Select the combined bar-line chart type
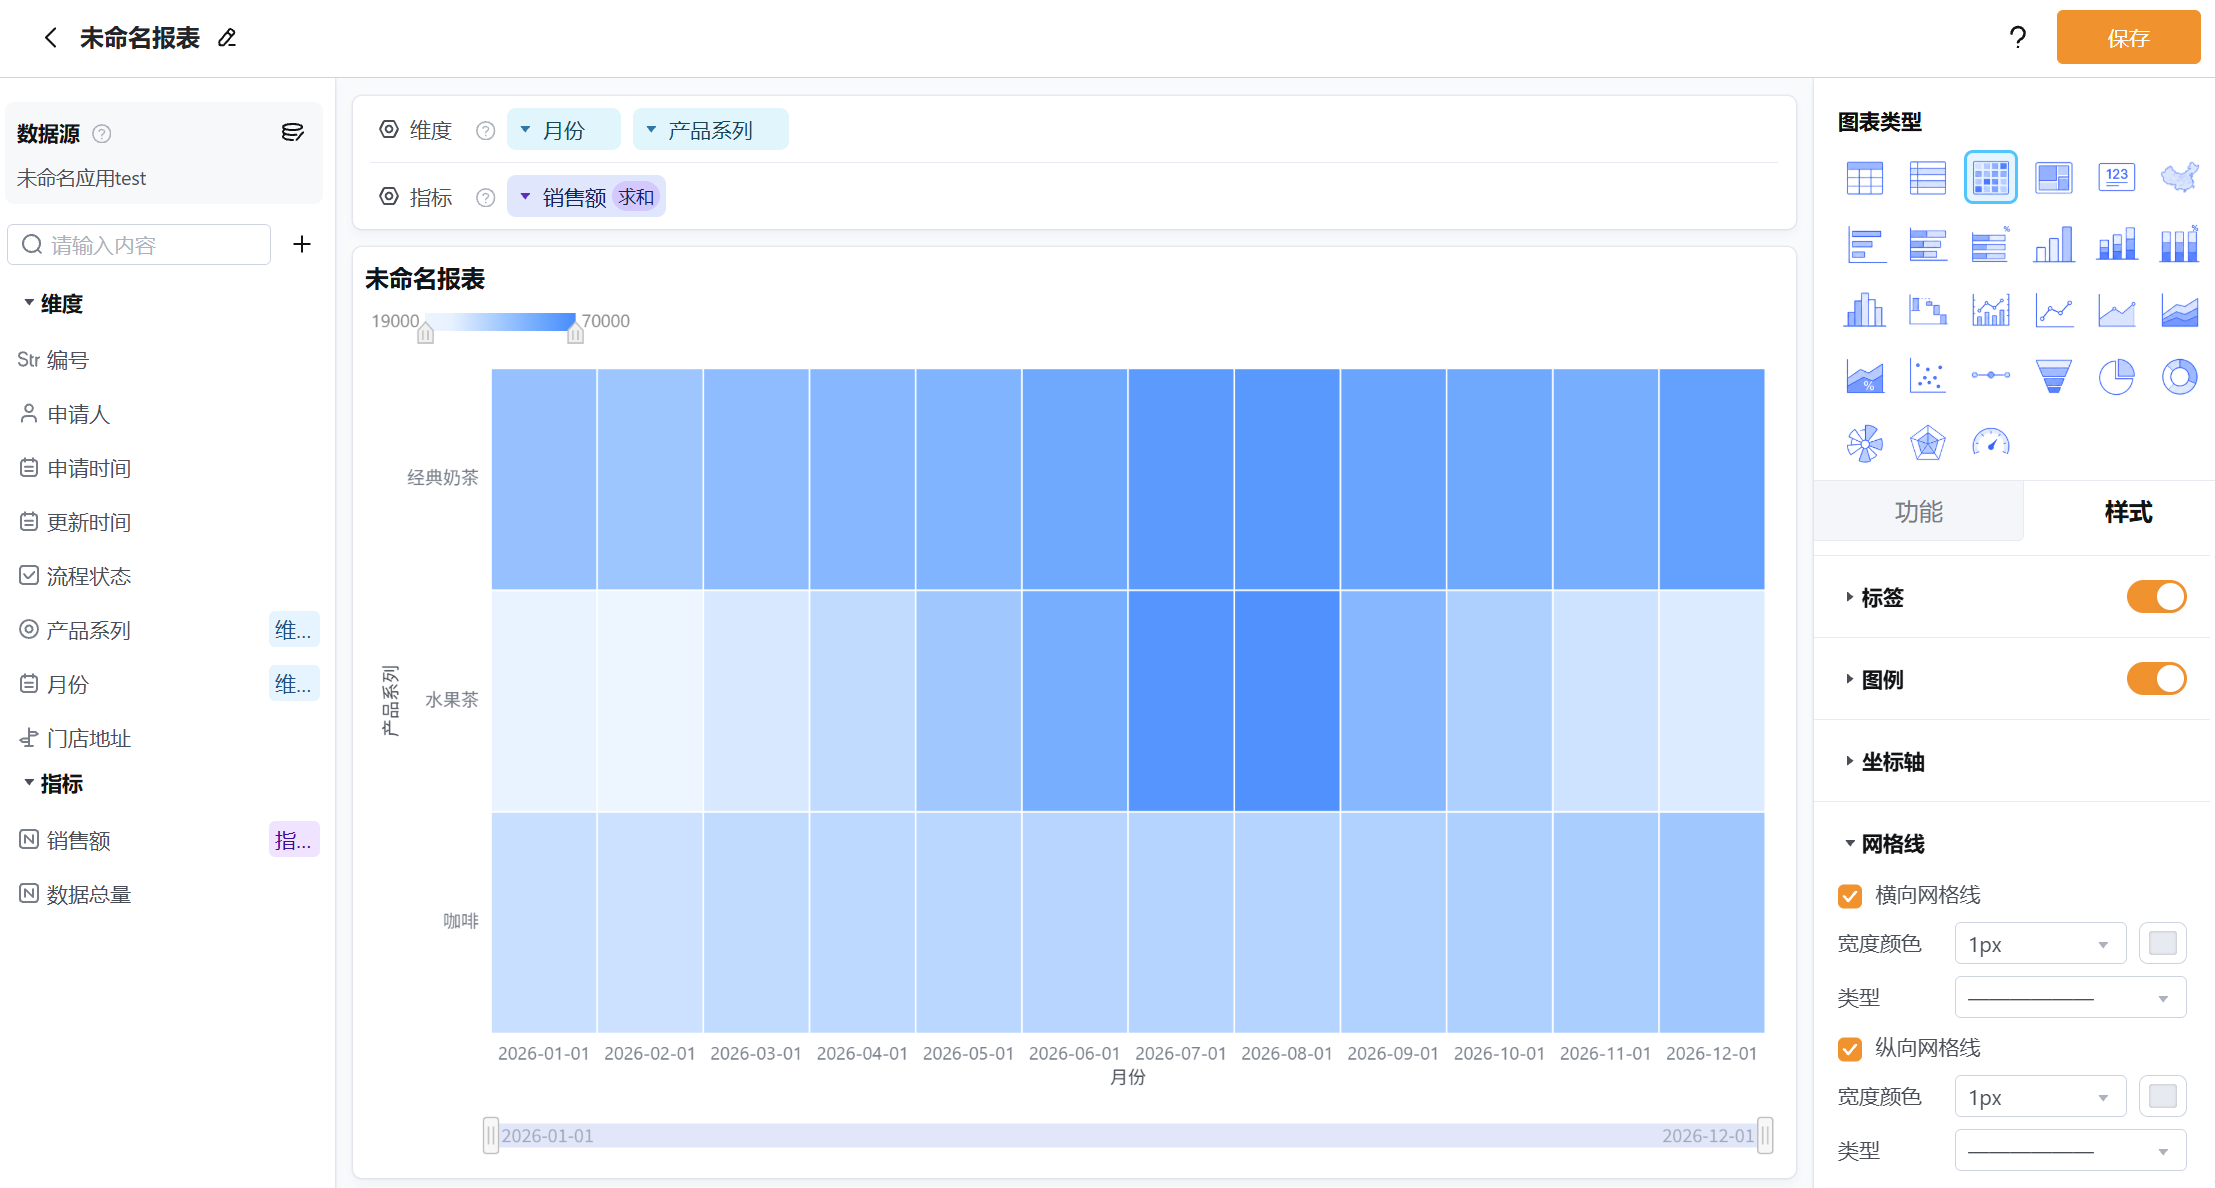The image size is (2215, 1188). click(x=1990, y=311)
